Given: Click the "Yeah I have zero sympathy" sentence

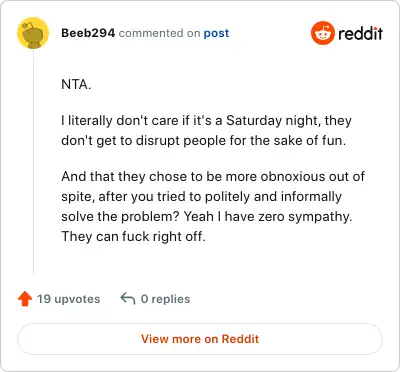Looking at the screenshot, I should [268, 216].
